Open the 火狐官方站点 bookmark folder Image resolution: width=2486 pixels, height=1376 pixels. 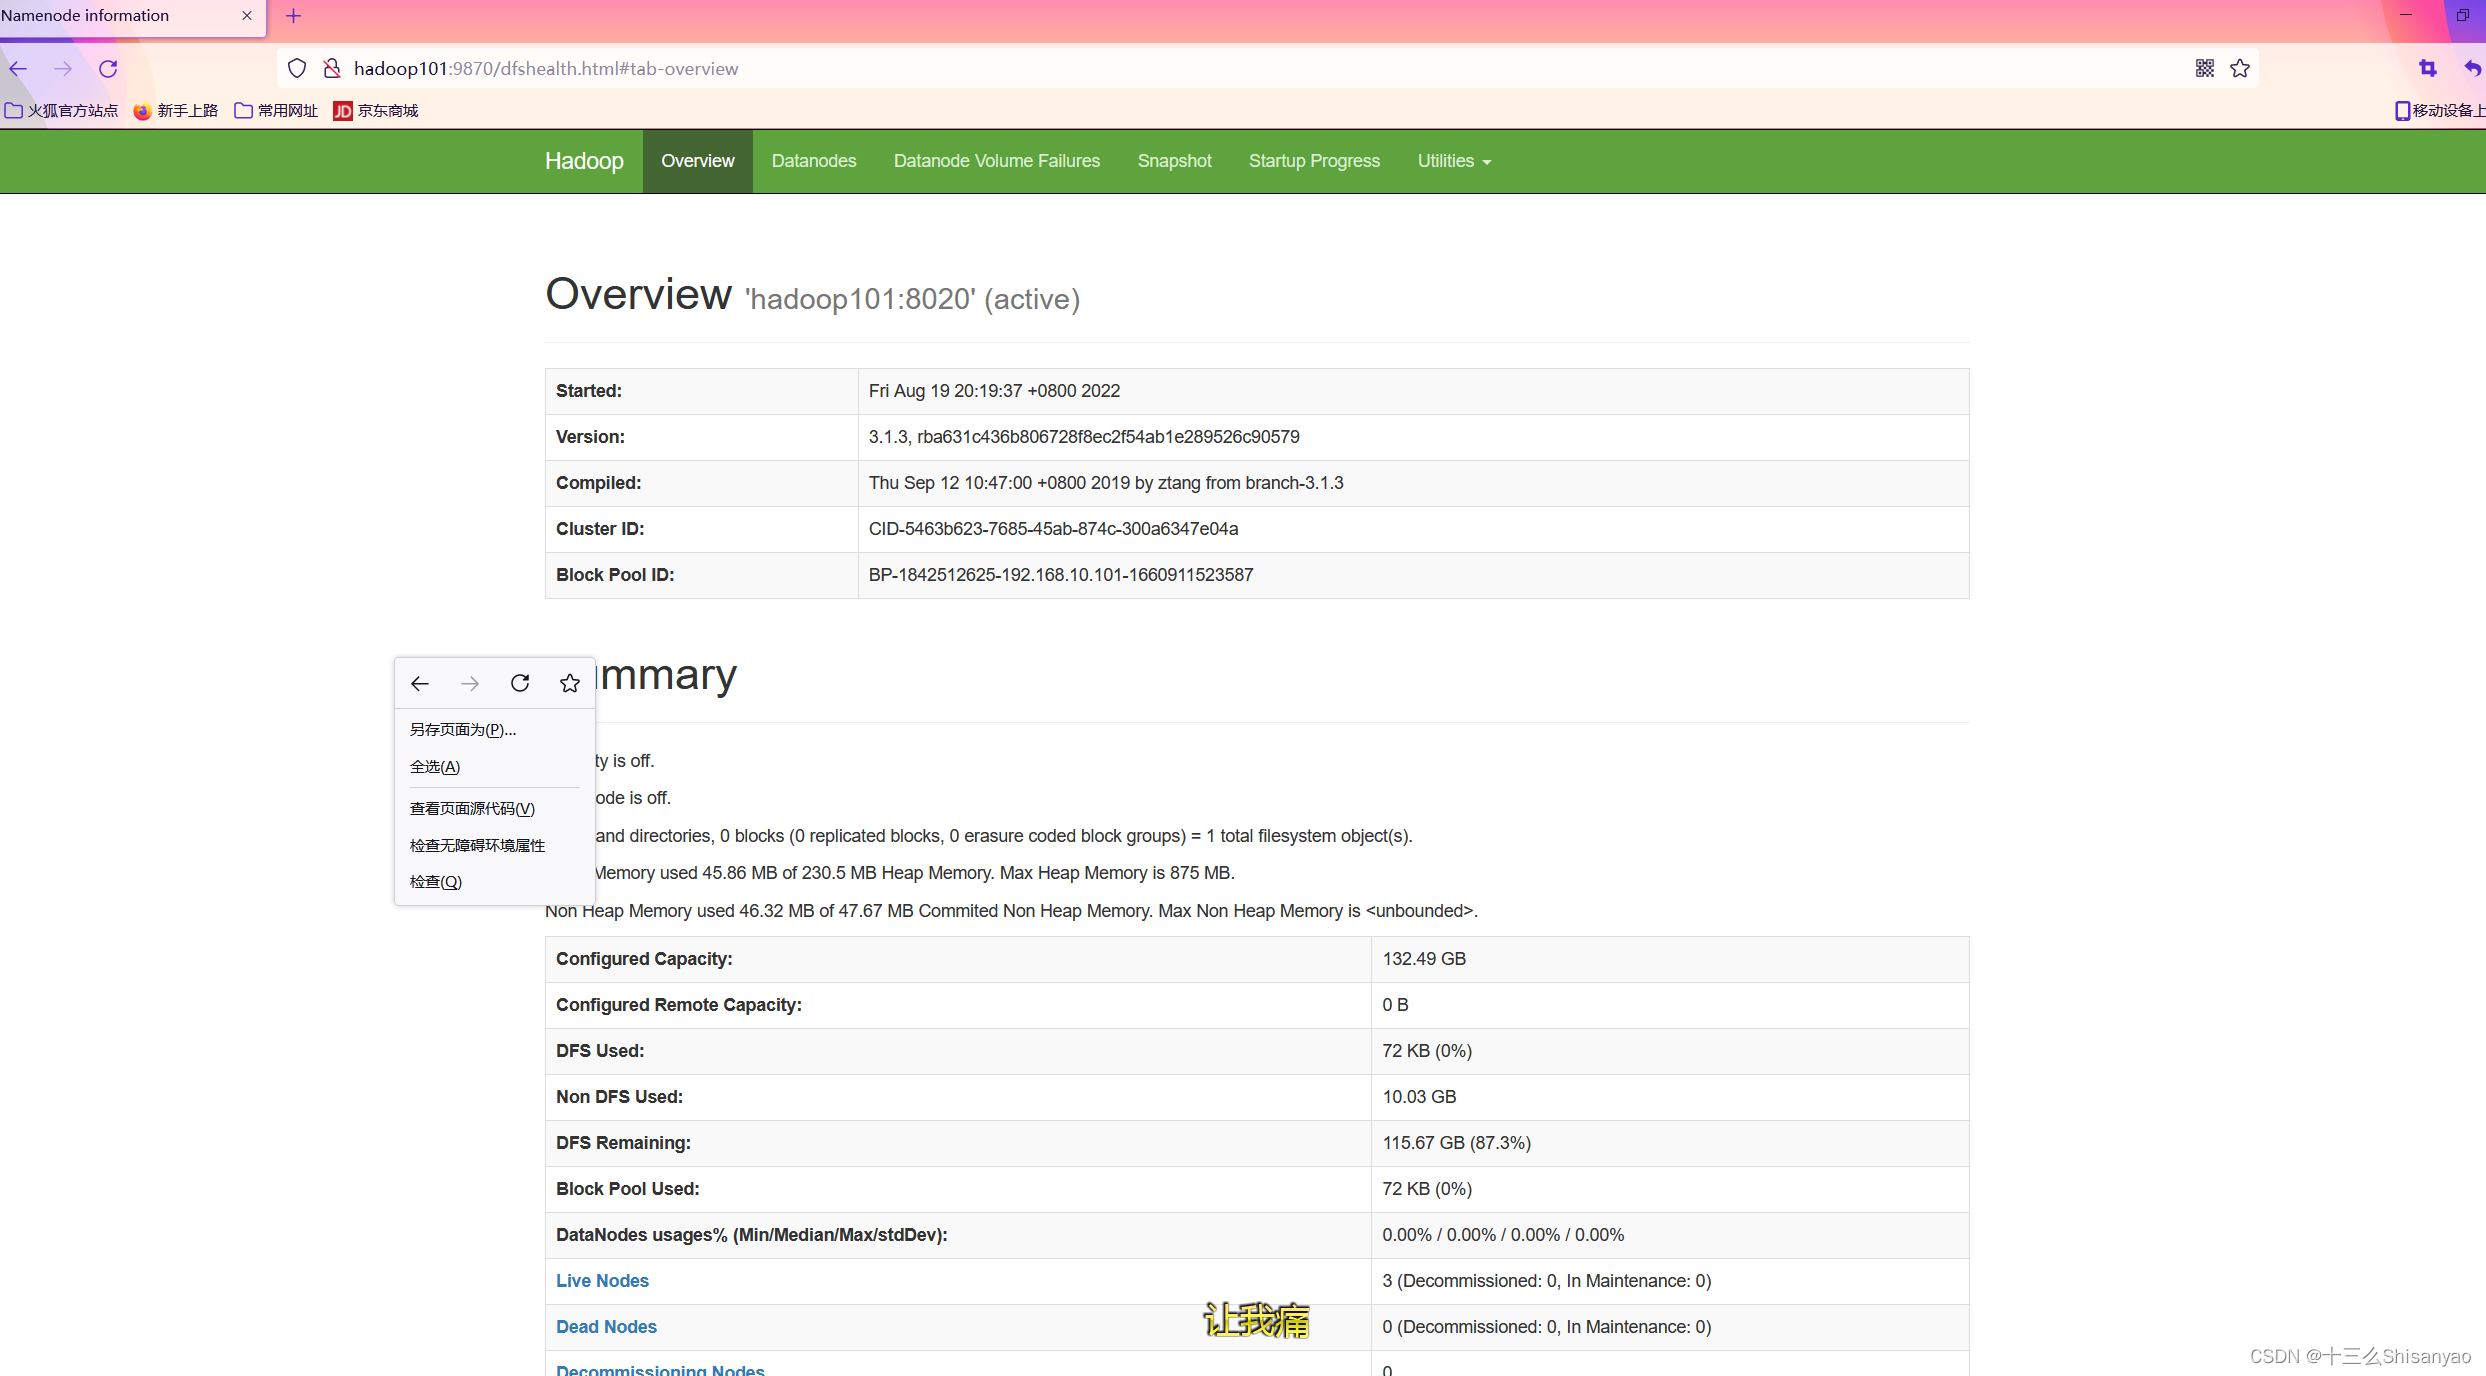point(61,110)
